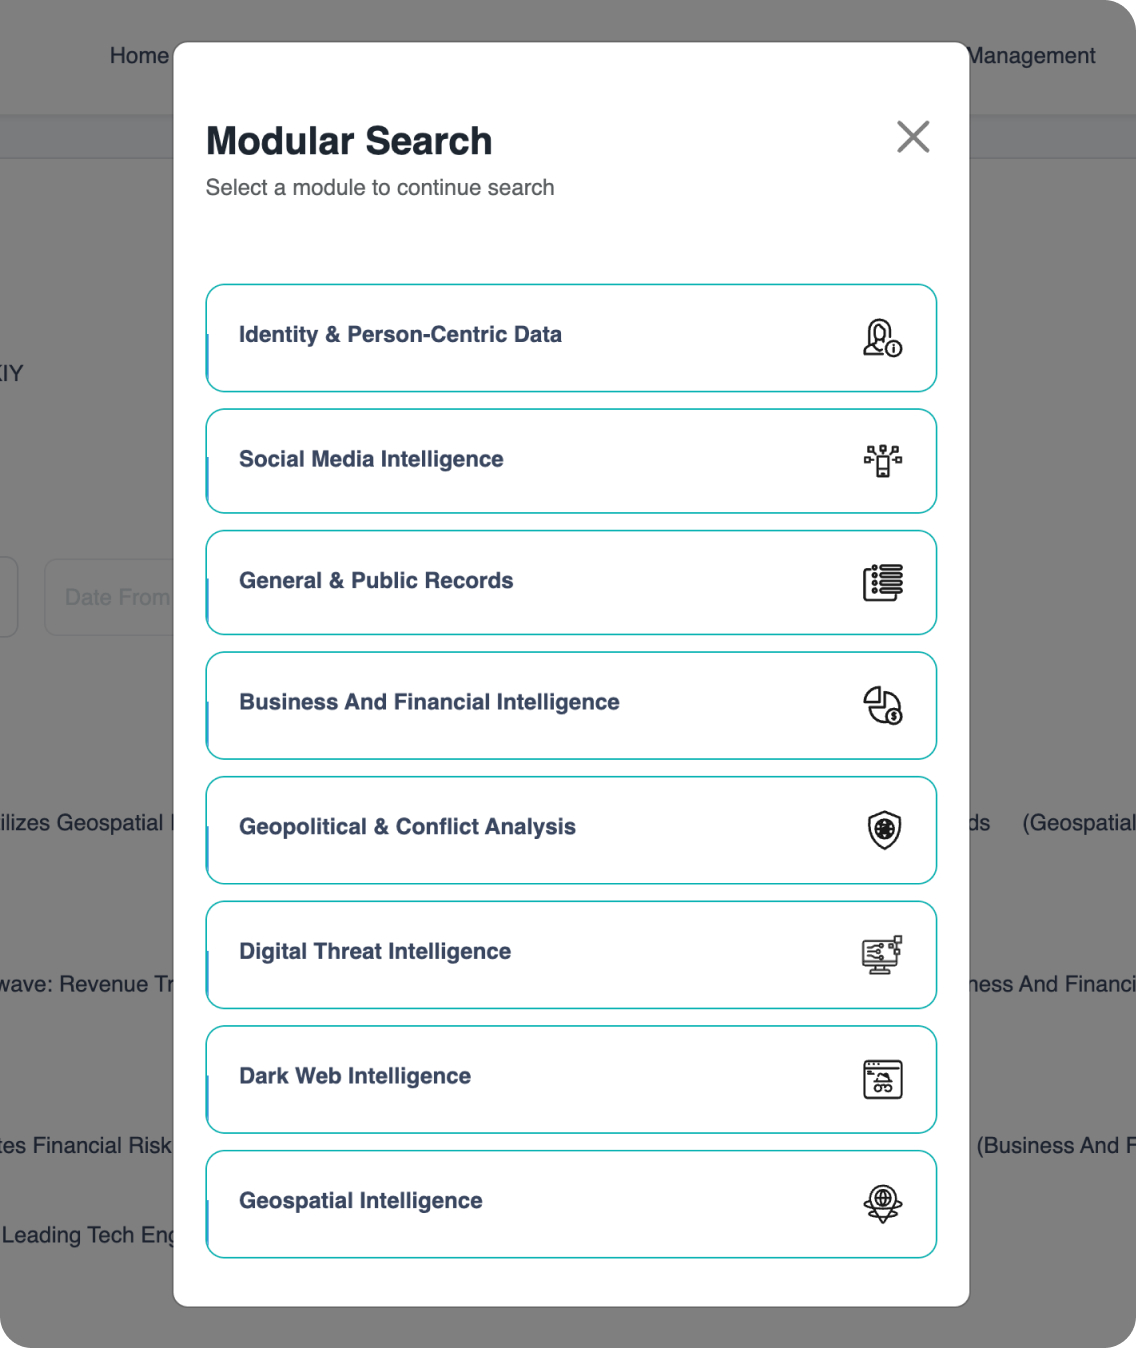1136x1348 pixels.
Task: Select Identity & Person-Centric Data module
Action: point(400,335)
